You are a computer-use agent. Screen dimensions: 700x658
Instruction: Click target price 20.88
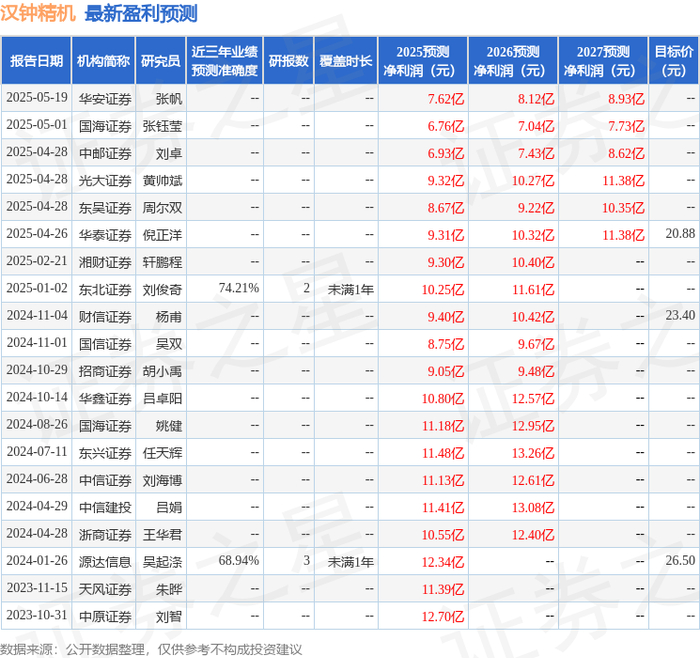680,233
